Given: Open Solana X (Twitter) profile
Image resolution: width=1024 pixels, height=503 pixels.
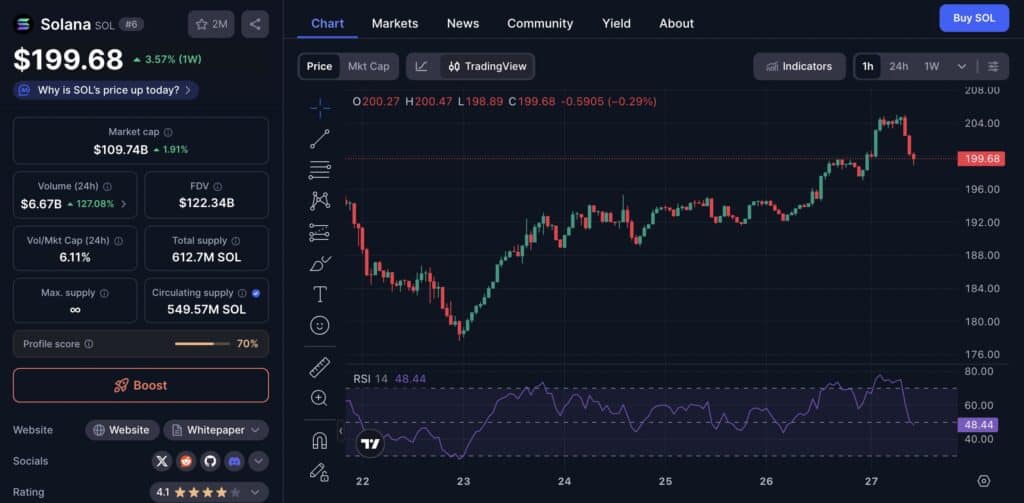Looking at the screenshot, I should pos(162,461).
